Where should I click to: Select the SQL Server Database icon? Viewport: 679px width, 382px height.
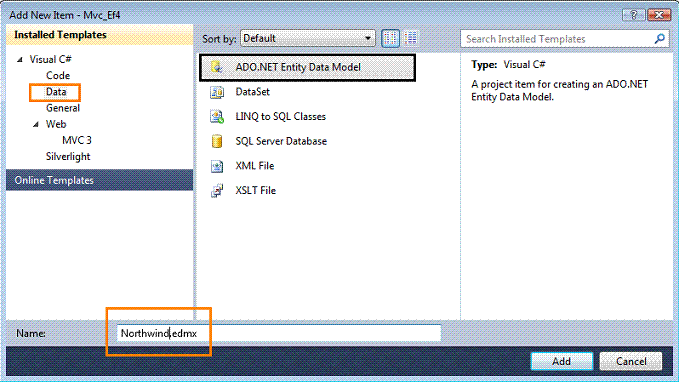pyautogui.click(x=217, y=141)
